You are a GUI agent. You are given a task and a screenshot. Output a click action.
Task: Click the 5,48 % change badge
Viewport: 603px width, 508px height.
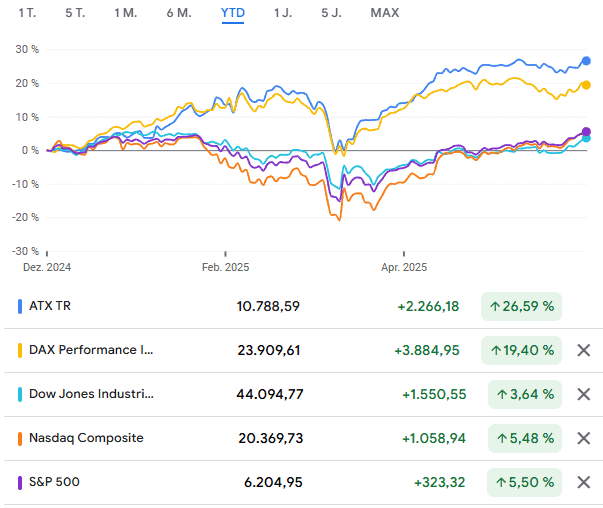tap(525, 438)
